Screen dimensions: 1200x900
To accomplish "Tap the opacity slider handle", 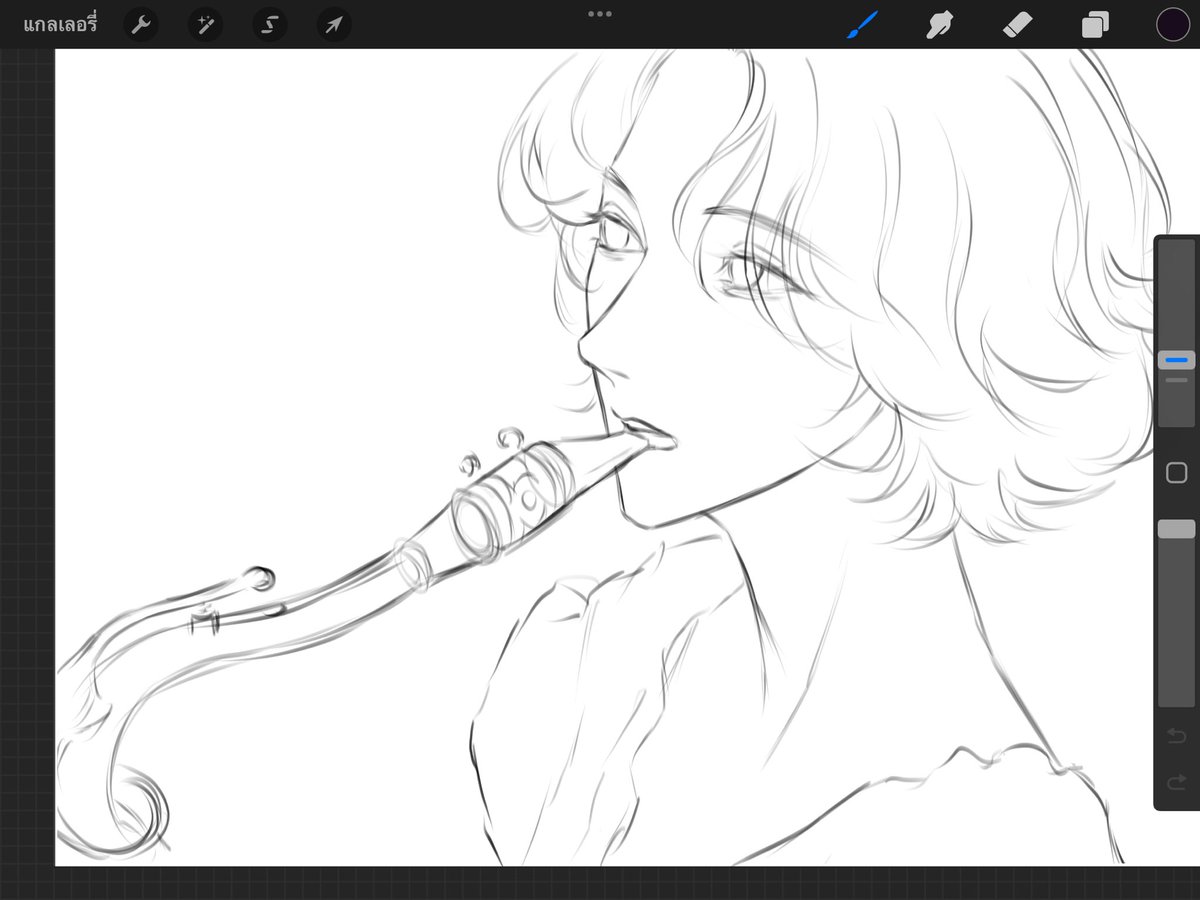I will coord(1176,528).
